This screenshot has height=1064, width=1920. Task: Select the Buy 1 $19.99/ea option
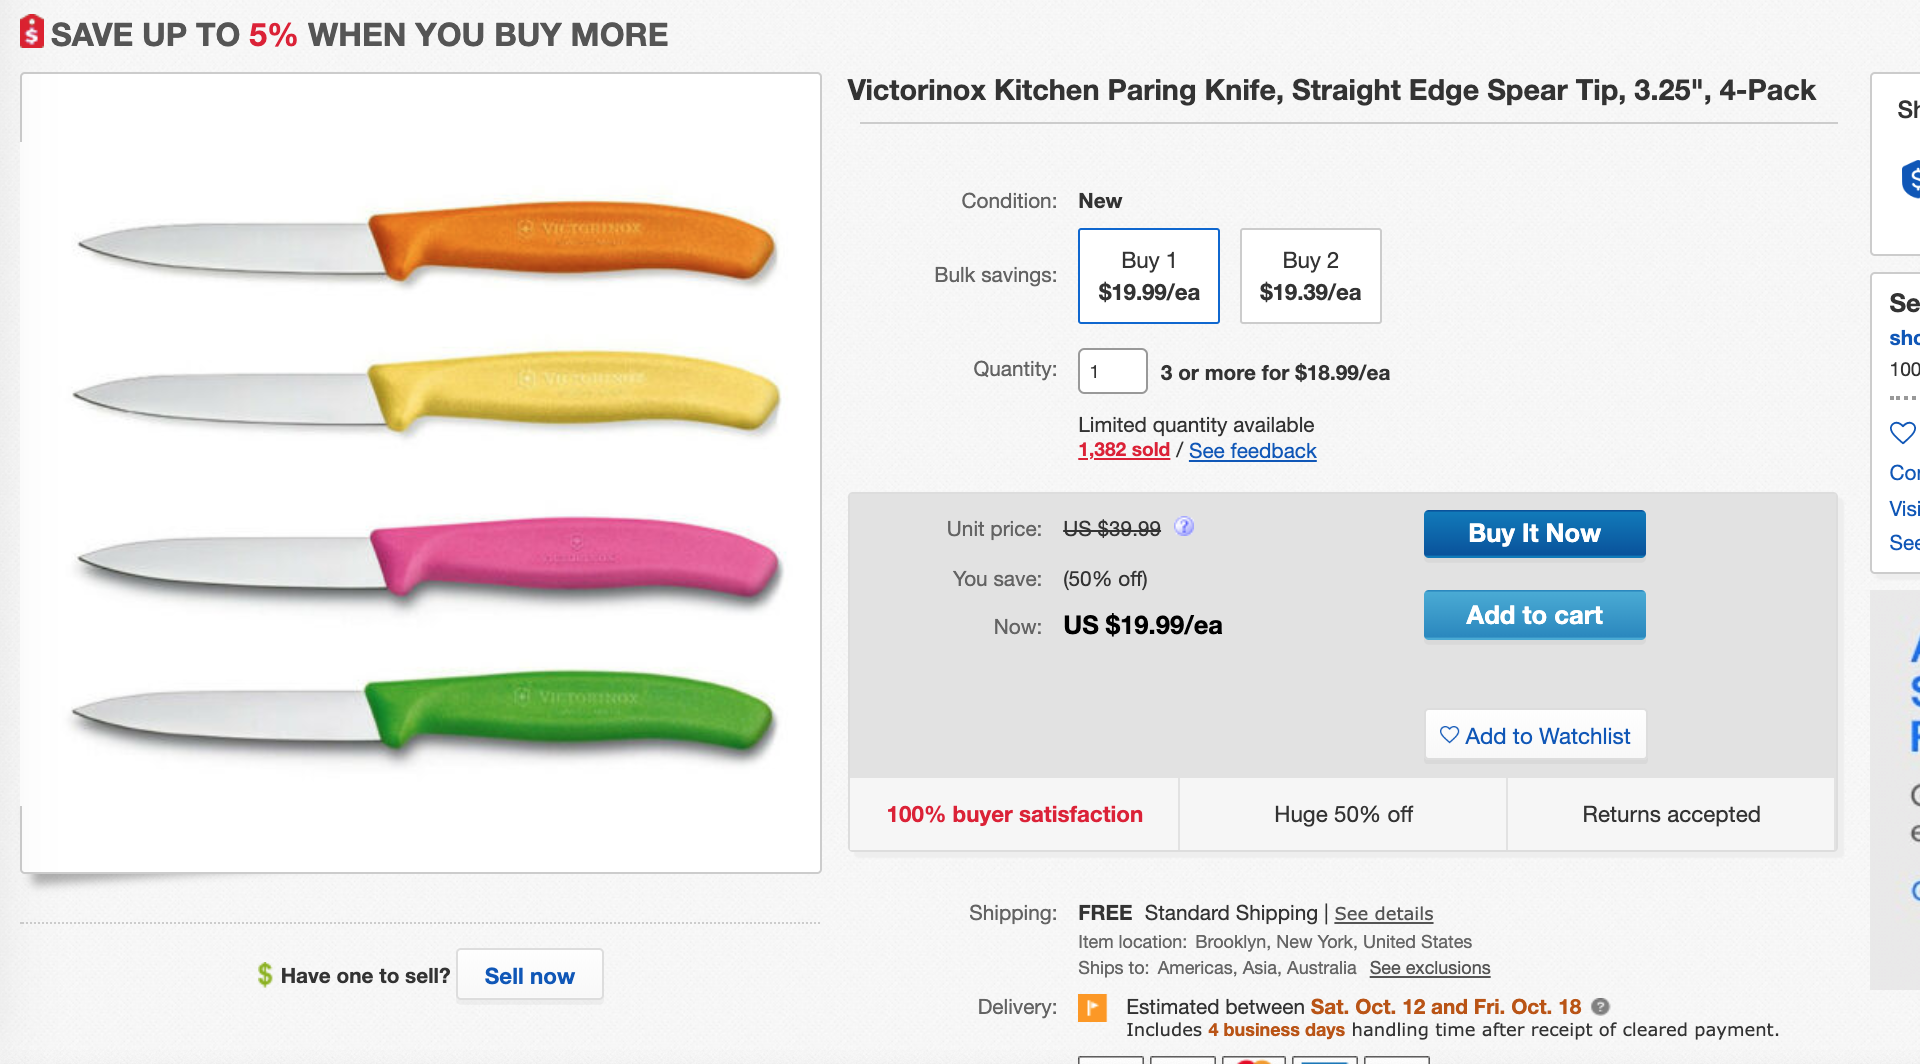click(1148, 276)
